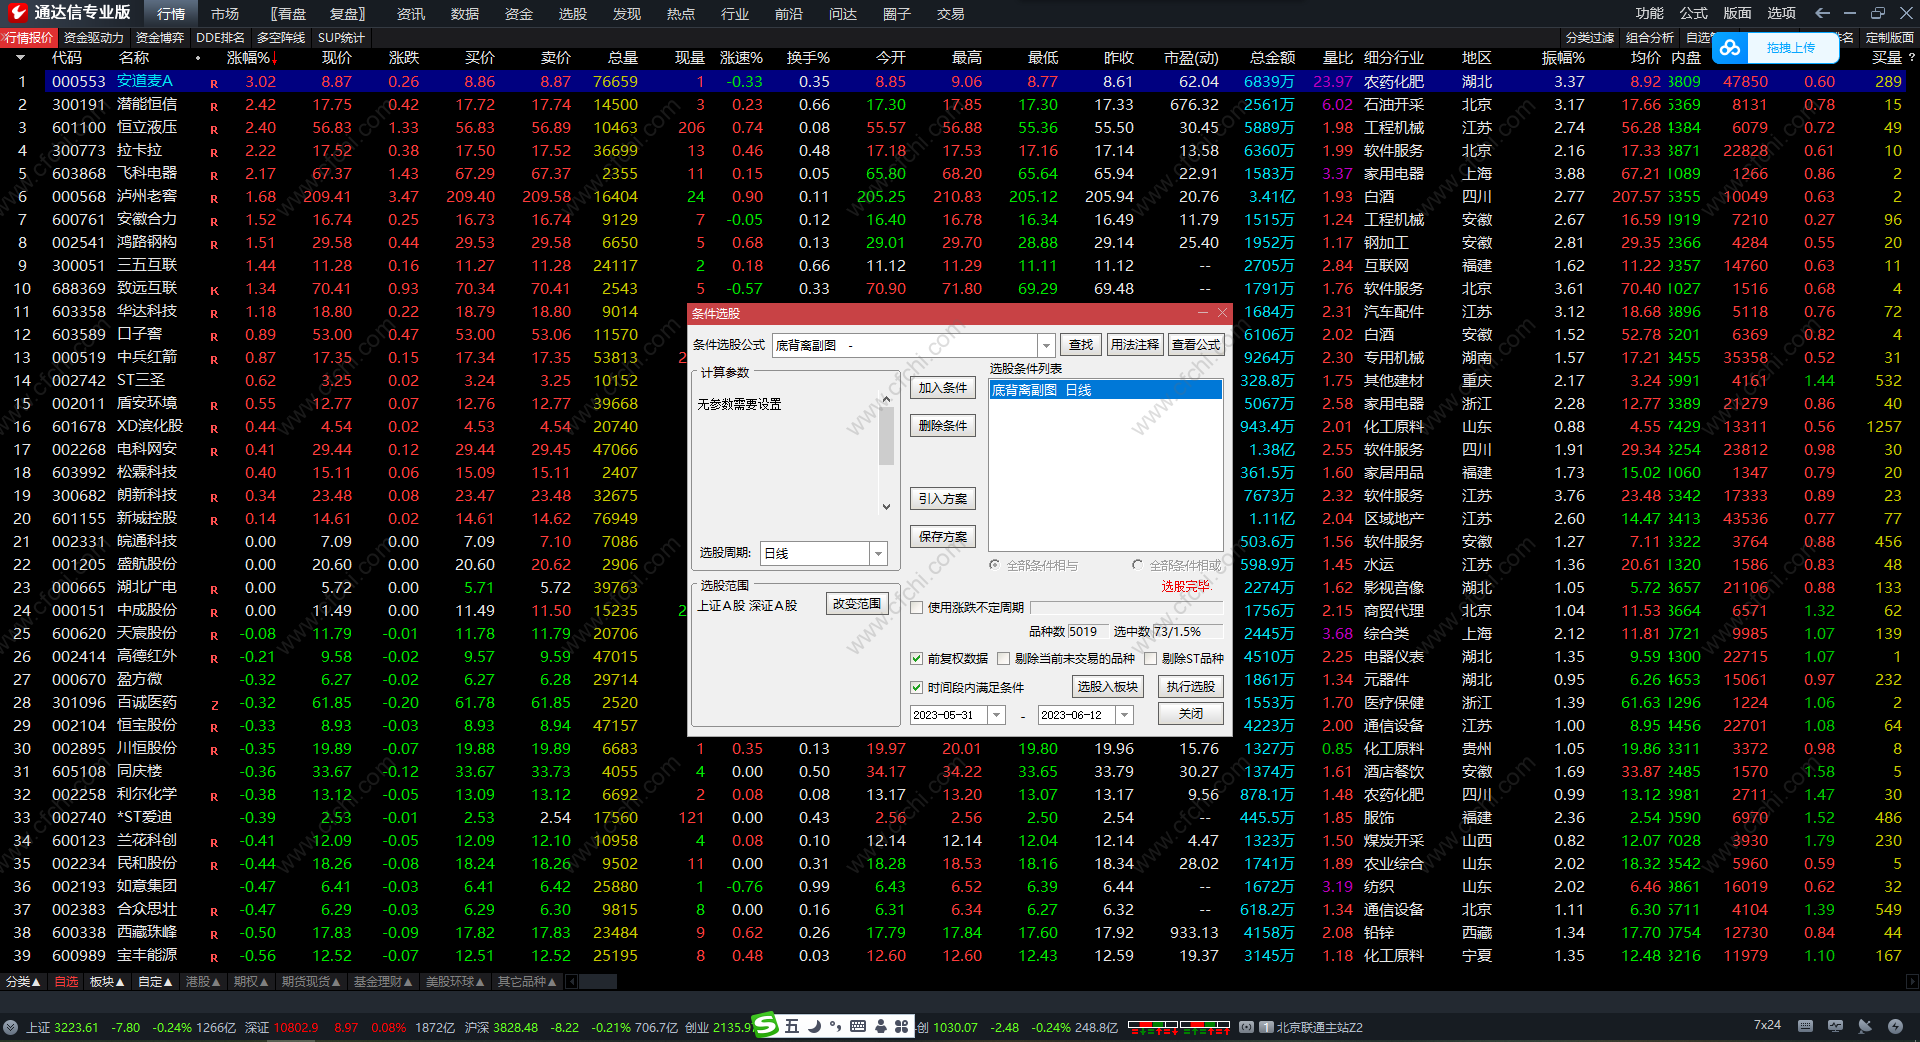The width and height of the screenshot is (1920, 1042).
Task: Check the 剔除ST品种 checkbox
Action: pyautogui.click(x=1151, y=659)
